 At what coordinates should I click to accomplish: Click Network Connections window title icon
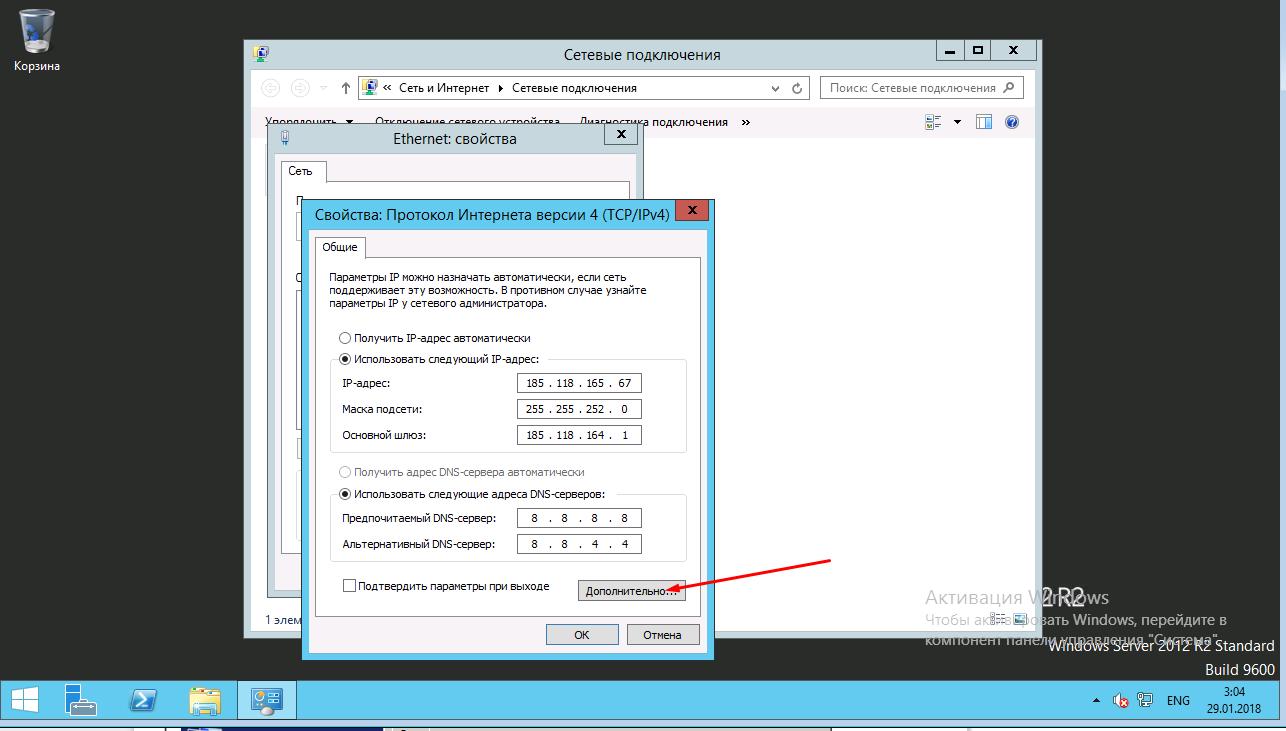click(x=261, y=54)
